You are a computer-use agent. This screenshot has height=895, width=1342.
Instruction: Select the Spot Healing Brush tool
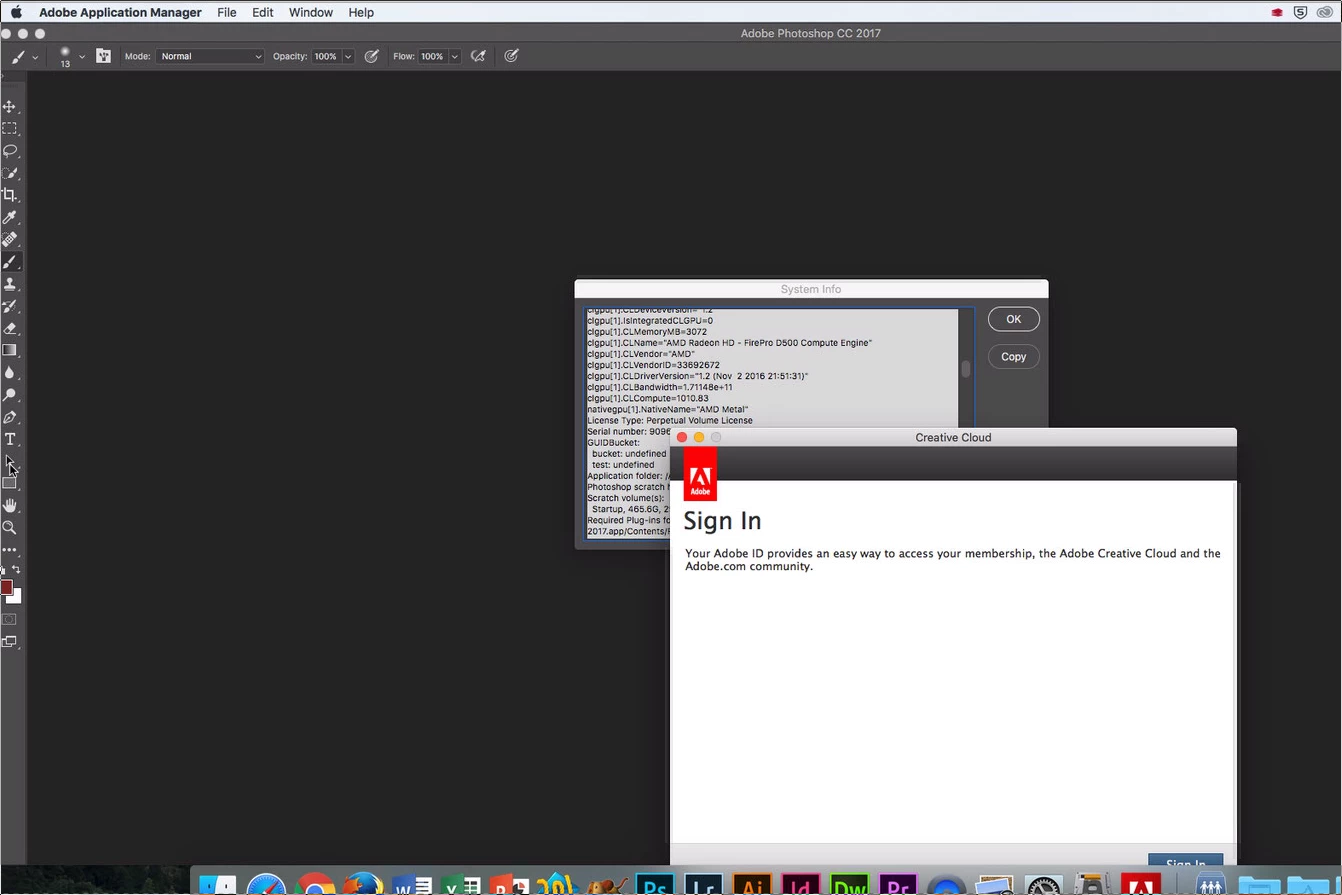10,239
